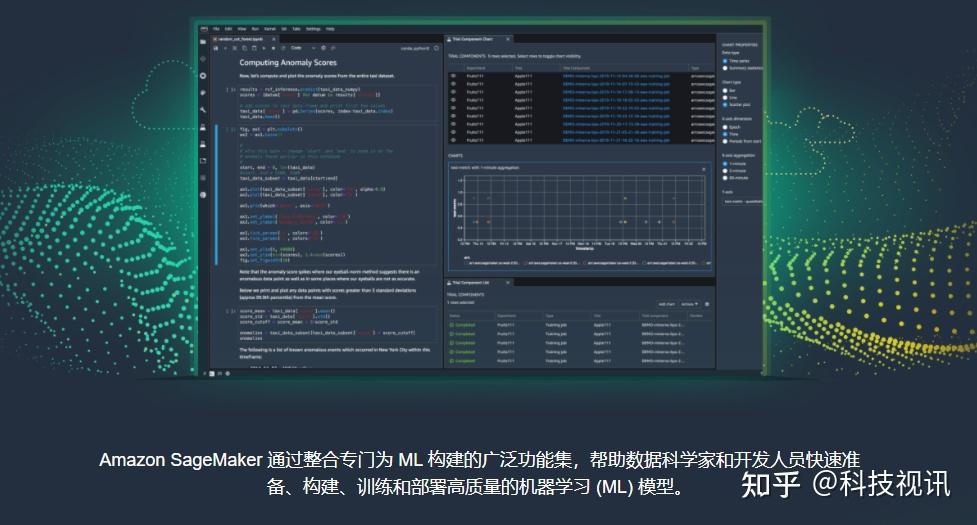Open the Help menu
Screen dimensions: 977x525
tap(330, 29)
